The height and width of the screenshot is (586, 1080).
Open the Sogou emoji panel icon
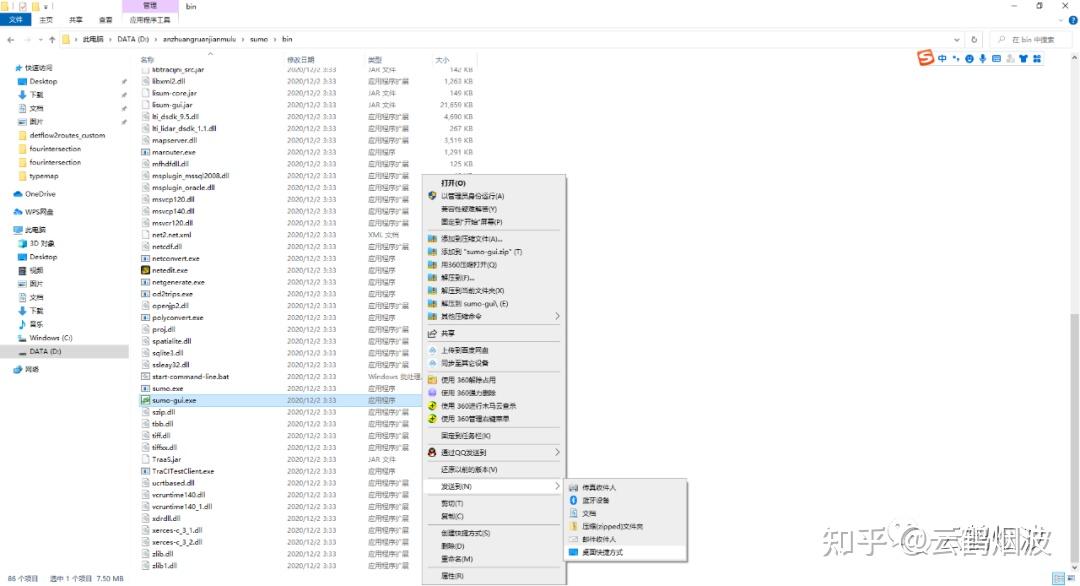[970, 58]
